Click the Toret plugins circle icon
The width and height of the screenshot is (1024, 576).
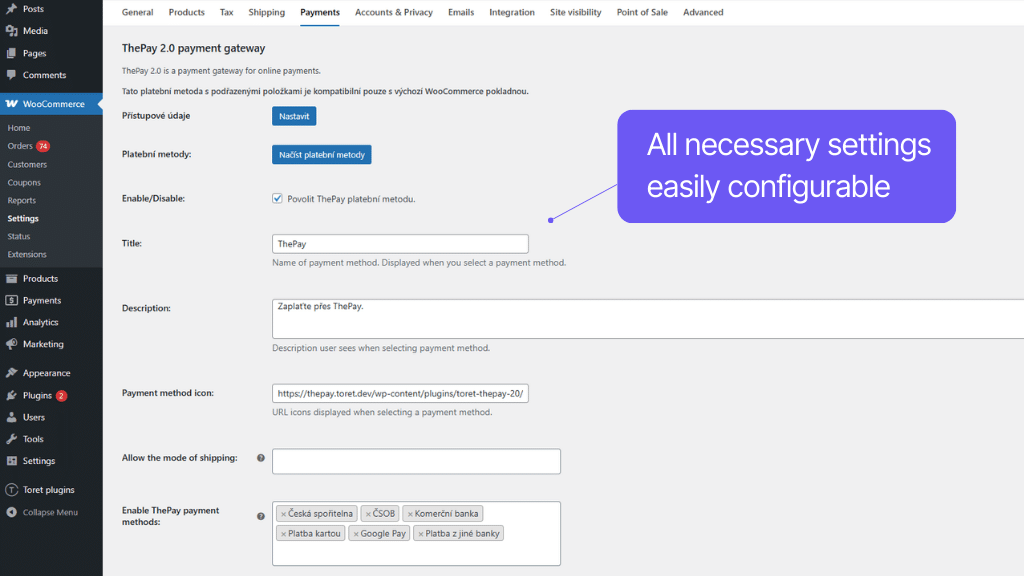pos(12,490)
